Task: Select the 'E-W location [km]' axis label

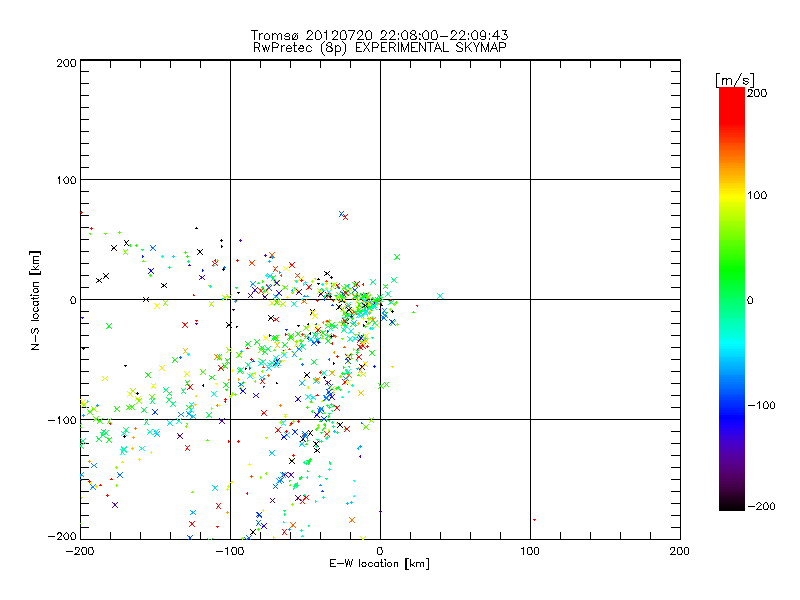Action: click(x=379, y=563)
